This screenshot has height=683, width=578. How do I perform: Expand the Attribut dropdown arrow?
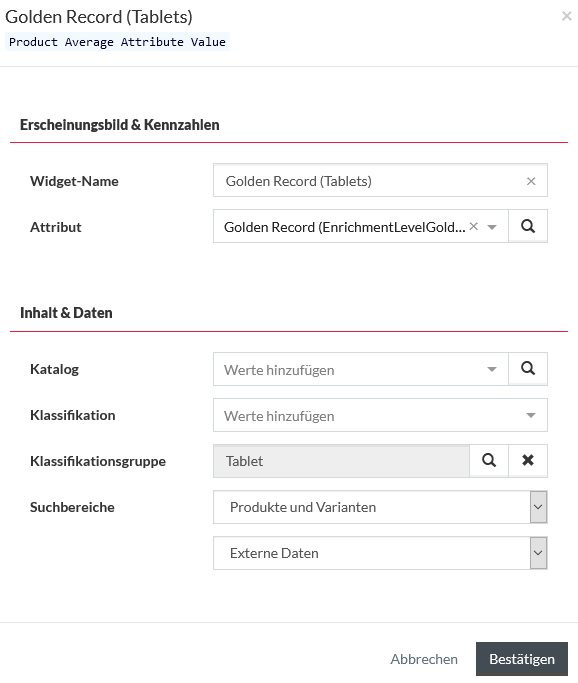pos(492,227)
